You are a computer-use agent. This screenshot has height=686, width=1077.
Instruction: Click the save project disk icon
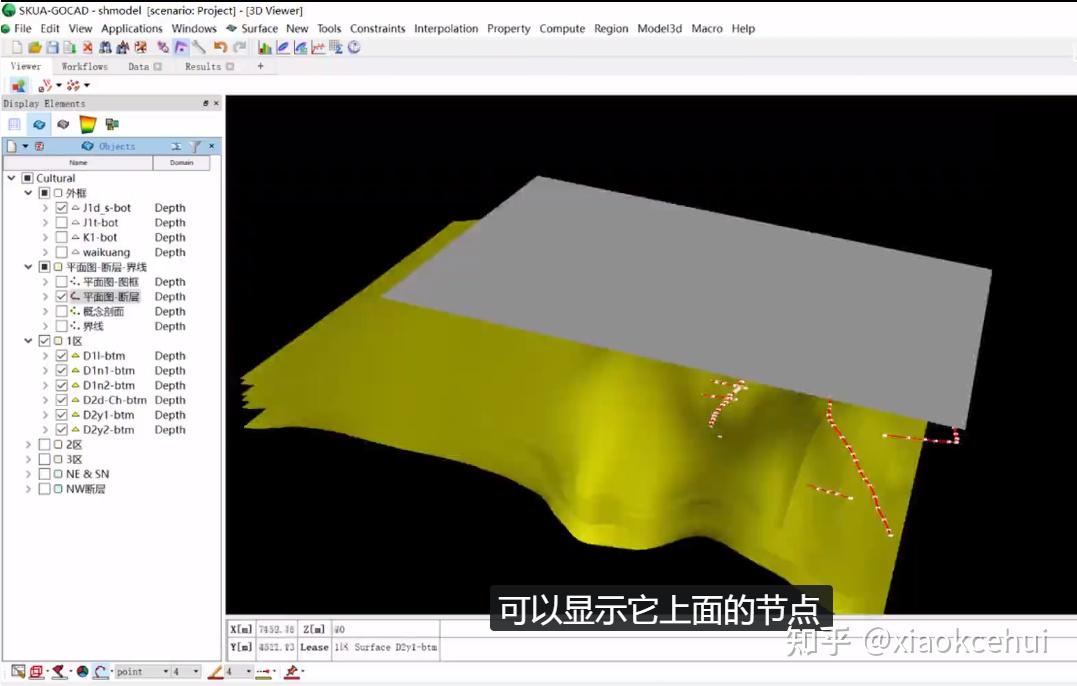coord(52,47)
